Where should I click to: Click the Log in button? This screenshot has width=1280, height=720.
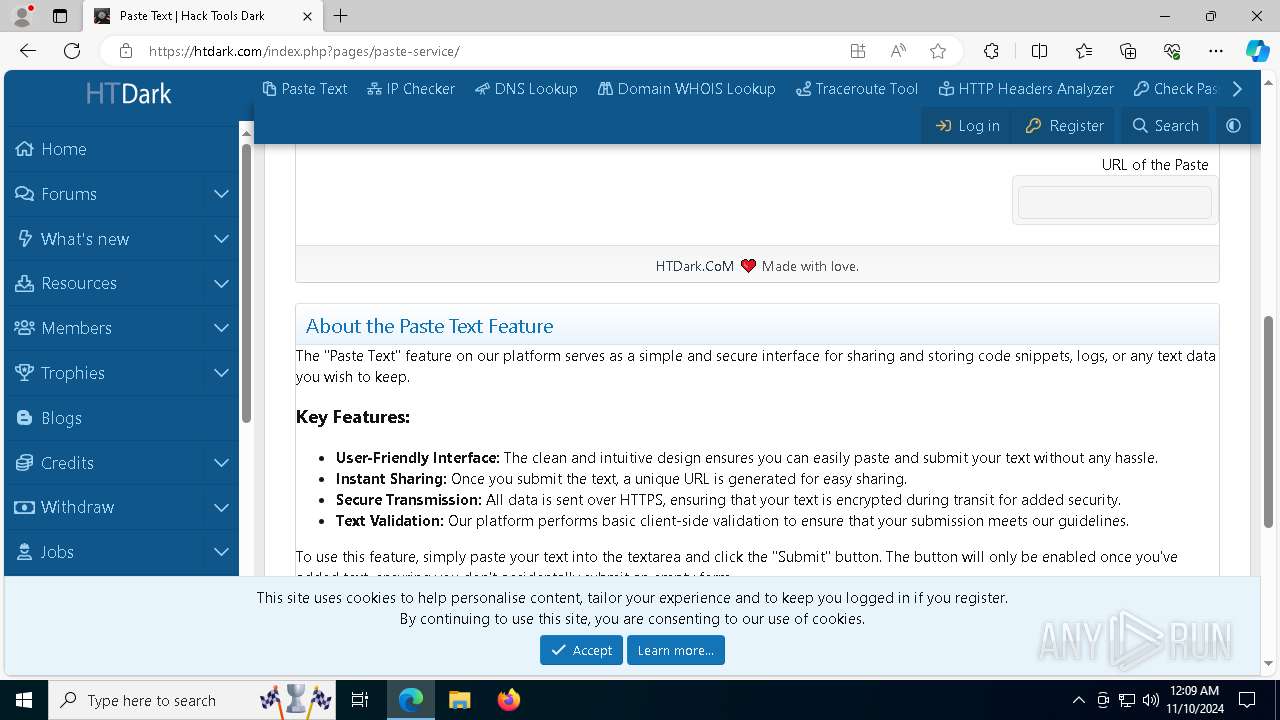[x=967, y=126]
